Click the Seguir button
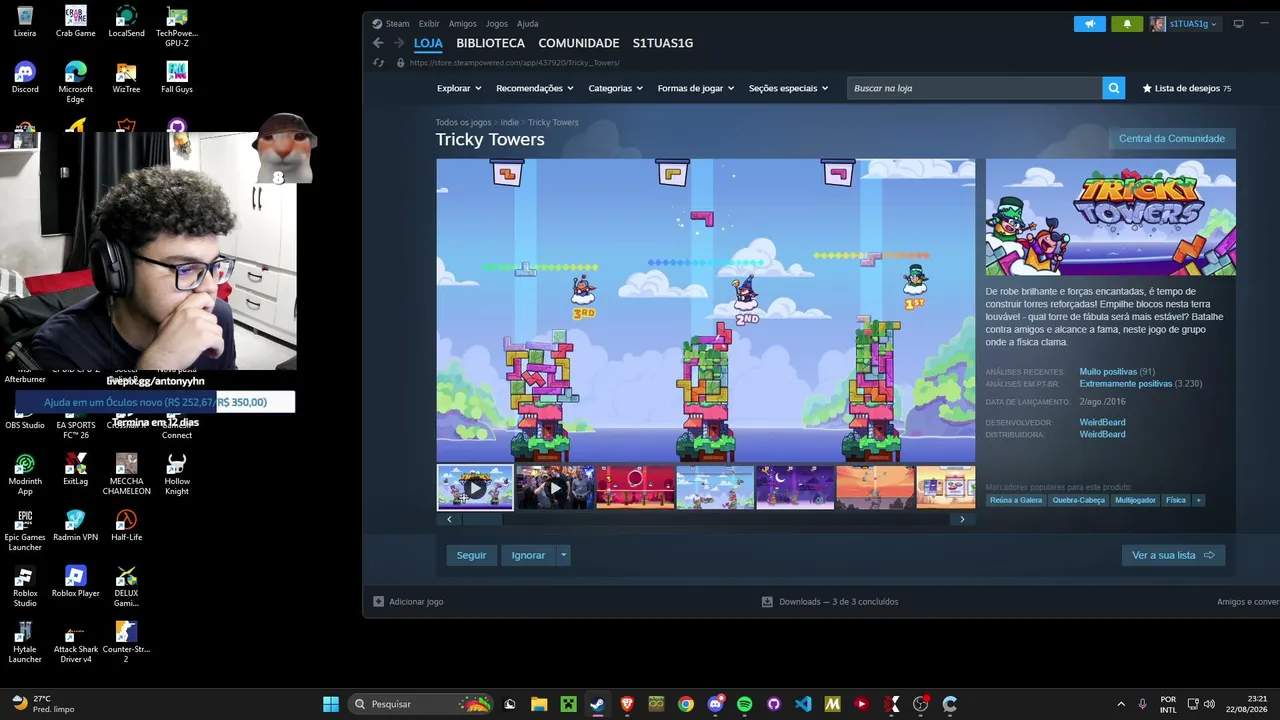This screenshot has height=720, width=1280. [x=471, y=555]
